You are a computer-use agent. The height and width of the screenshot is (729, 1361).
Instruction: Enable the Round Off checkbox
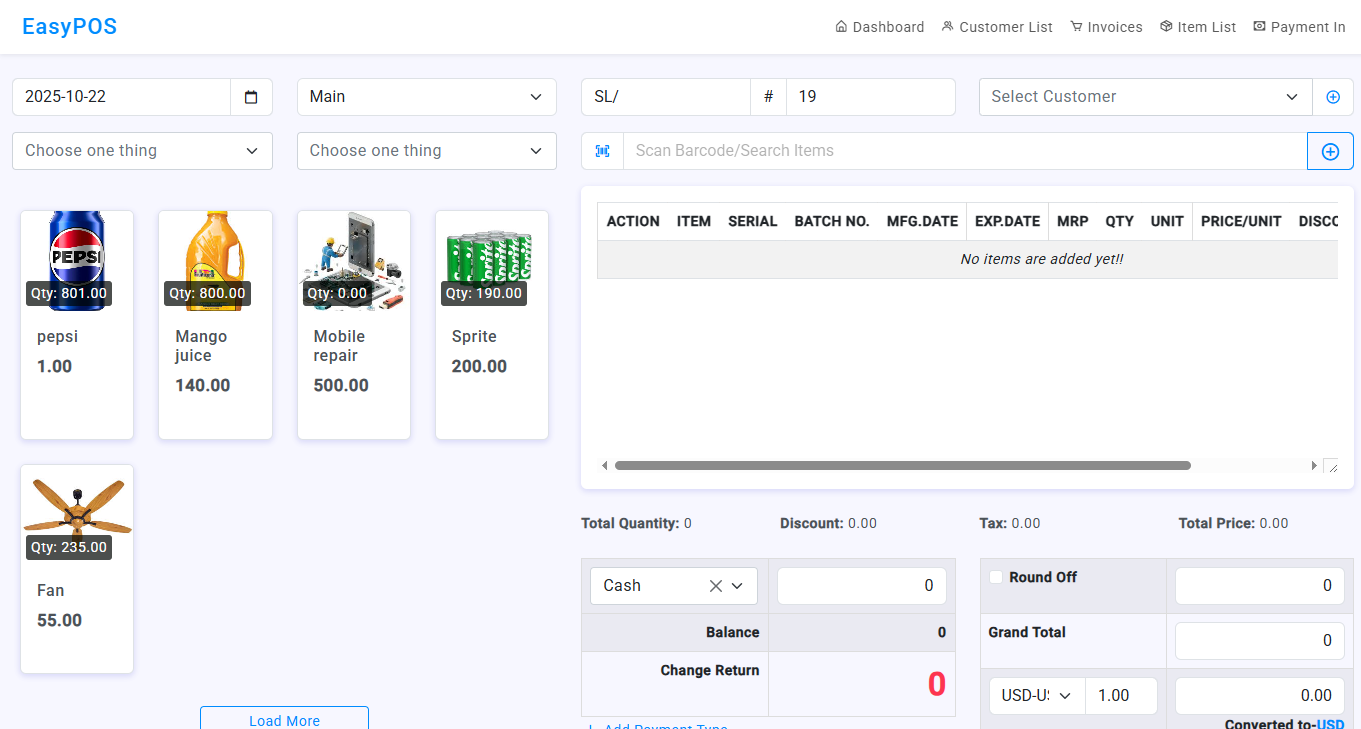[x=996, y=577]
